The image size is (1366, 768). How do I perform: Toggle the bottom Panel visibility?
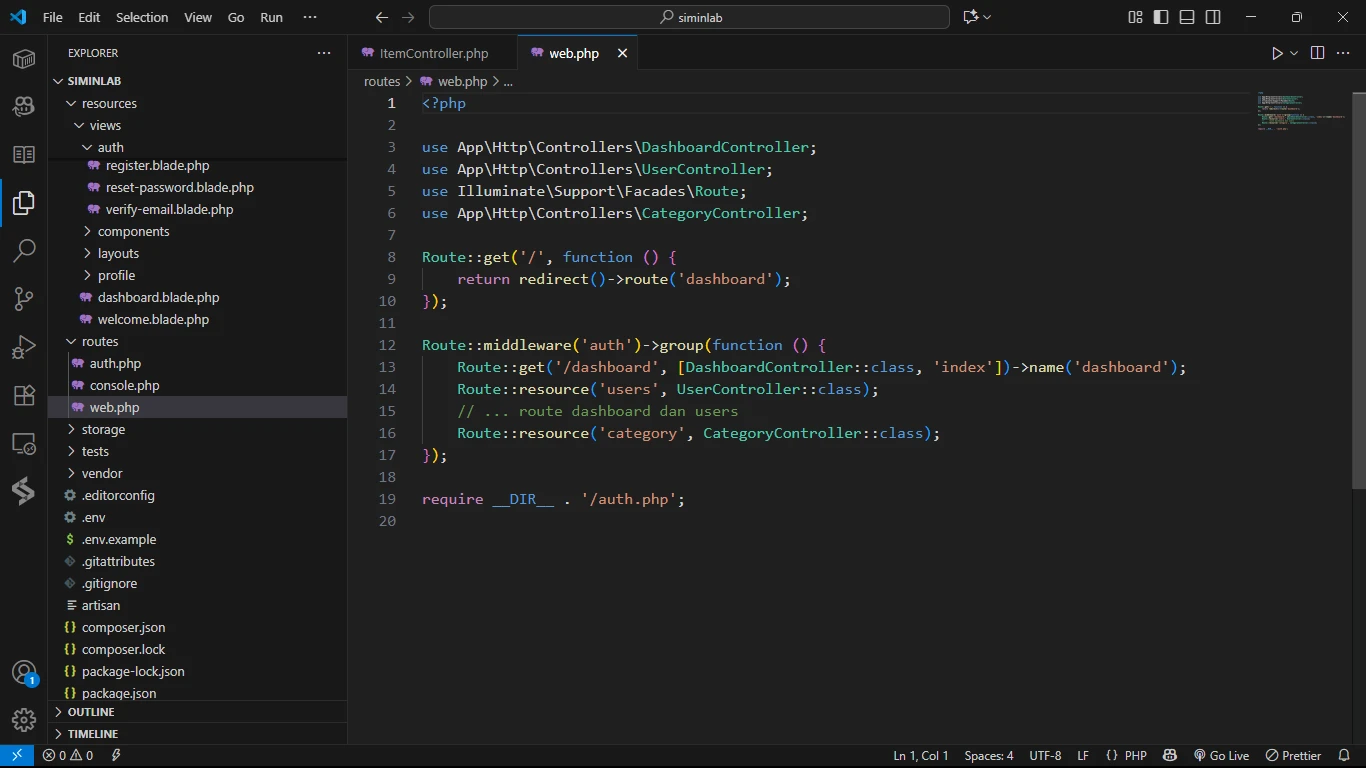coord(1187,17)
